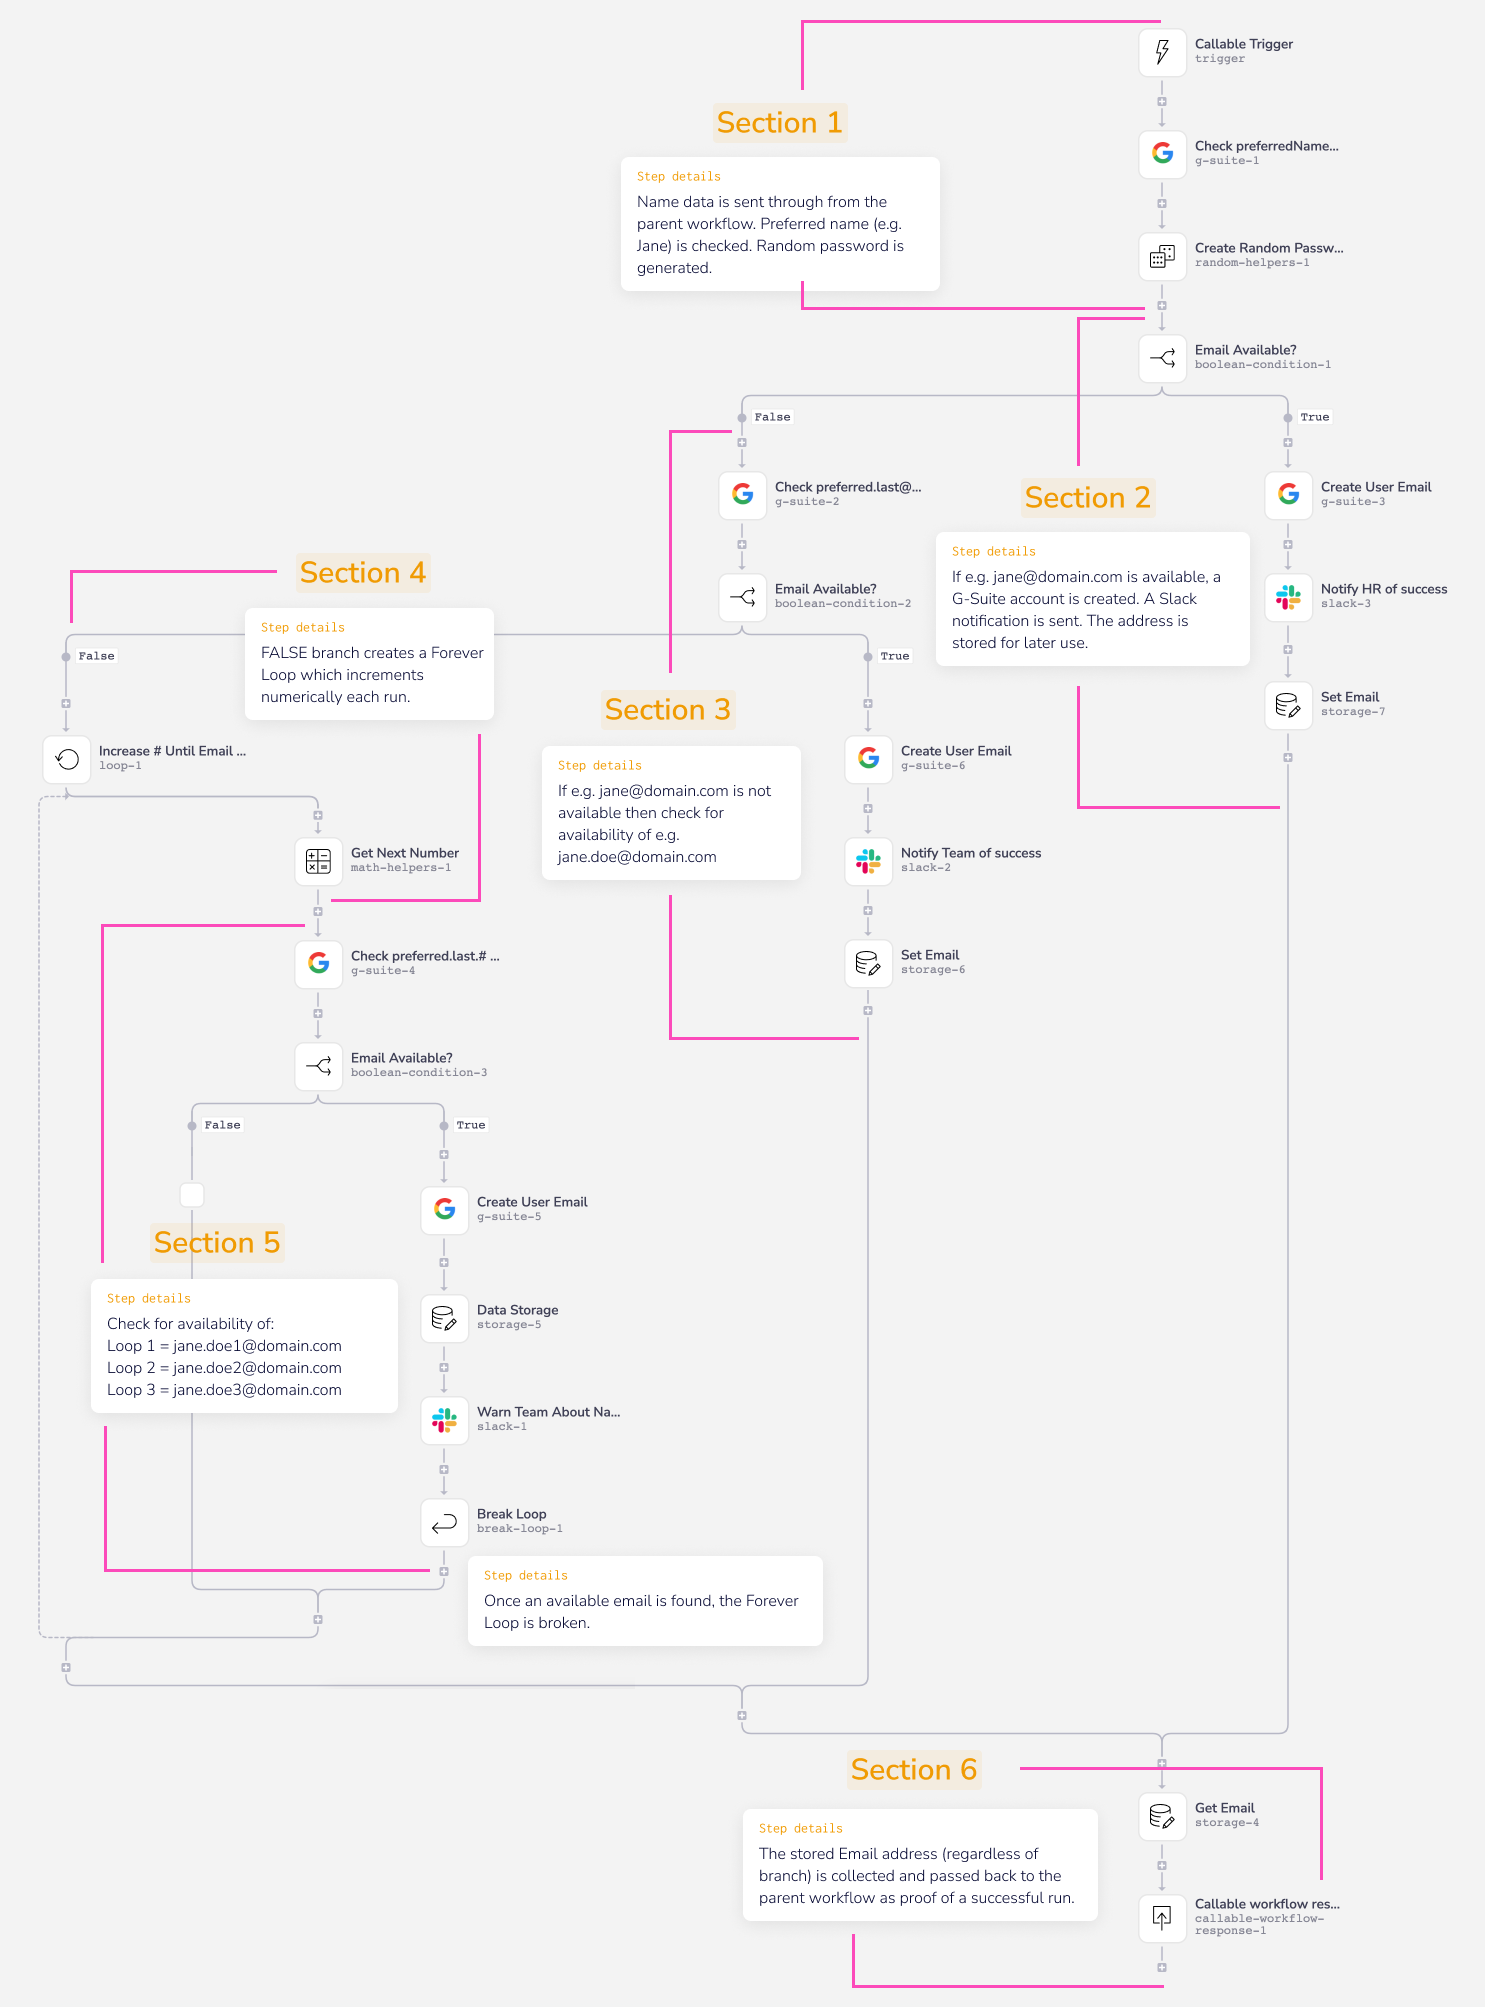Click the empty step placeholder under False of boolean-condition-3
This screenshot has width=1485, height=2007.
click(x=192, y=1195)
